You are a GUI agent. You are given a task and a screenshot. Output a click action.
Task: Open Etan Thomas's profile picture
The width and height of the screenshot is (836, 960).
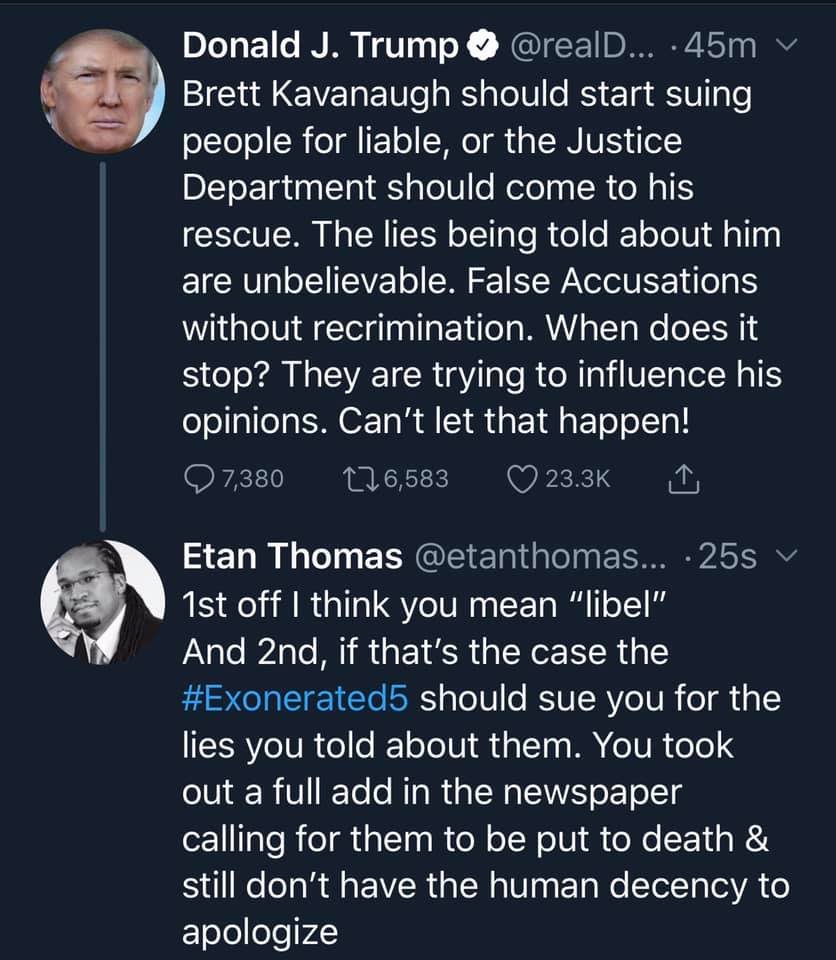[x=101, y=602]
